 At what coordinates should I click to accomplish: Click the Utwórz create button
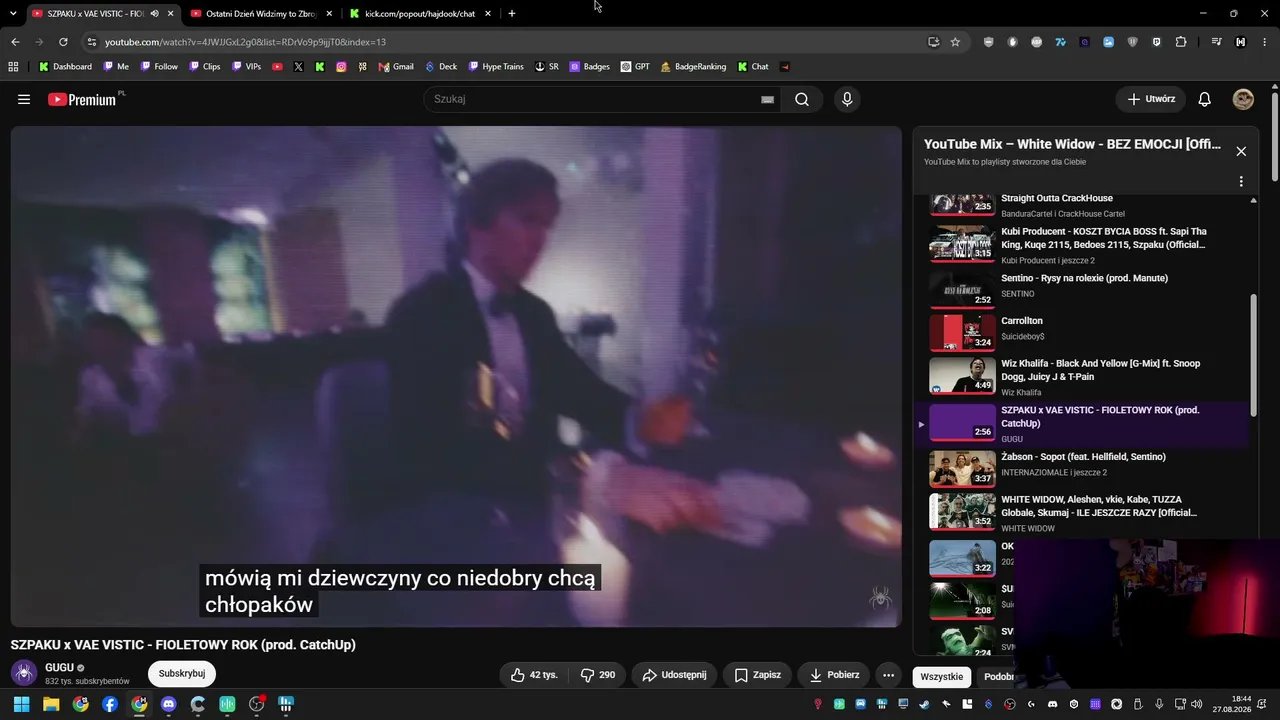1151,99
